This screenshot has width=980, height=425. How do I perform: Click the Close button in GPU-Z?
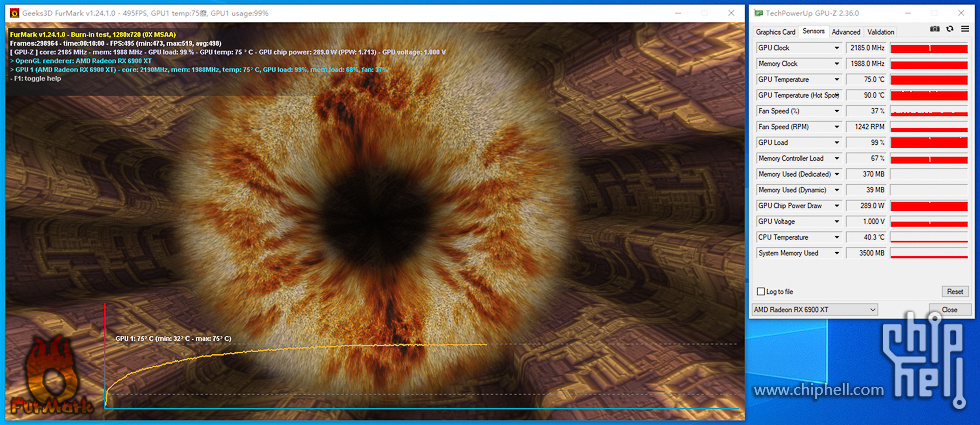[x=950, y=309]
